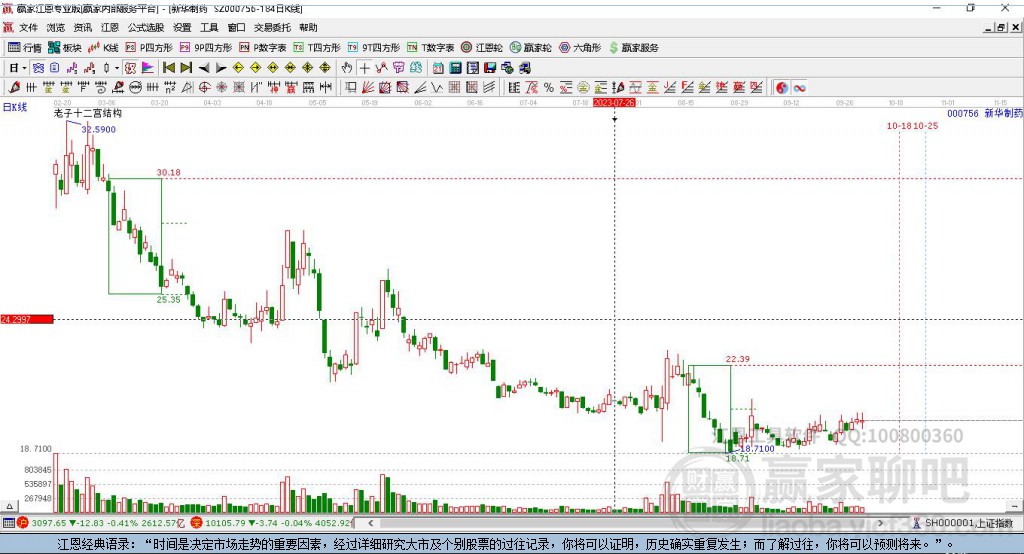Open the T四方形 tool
Image resolution: width=1024 pixels, height=554 pixels.
(317, 48)
